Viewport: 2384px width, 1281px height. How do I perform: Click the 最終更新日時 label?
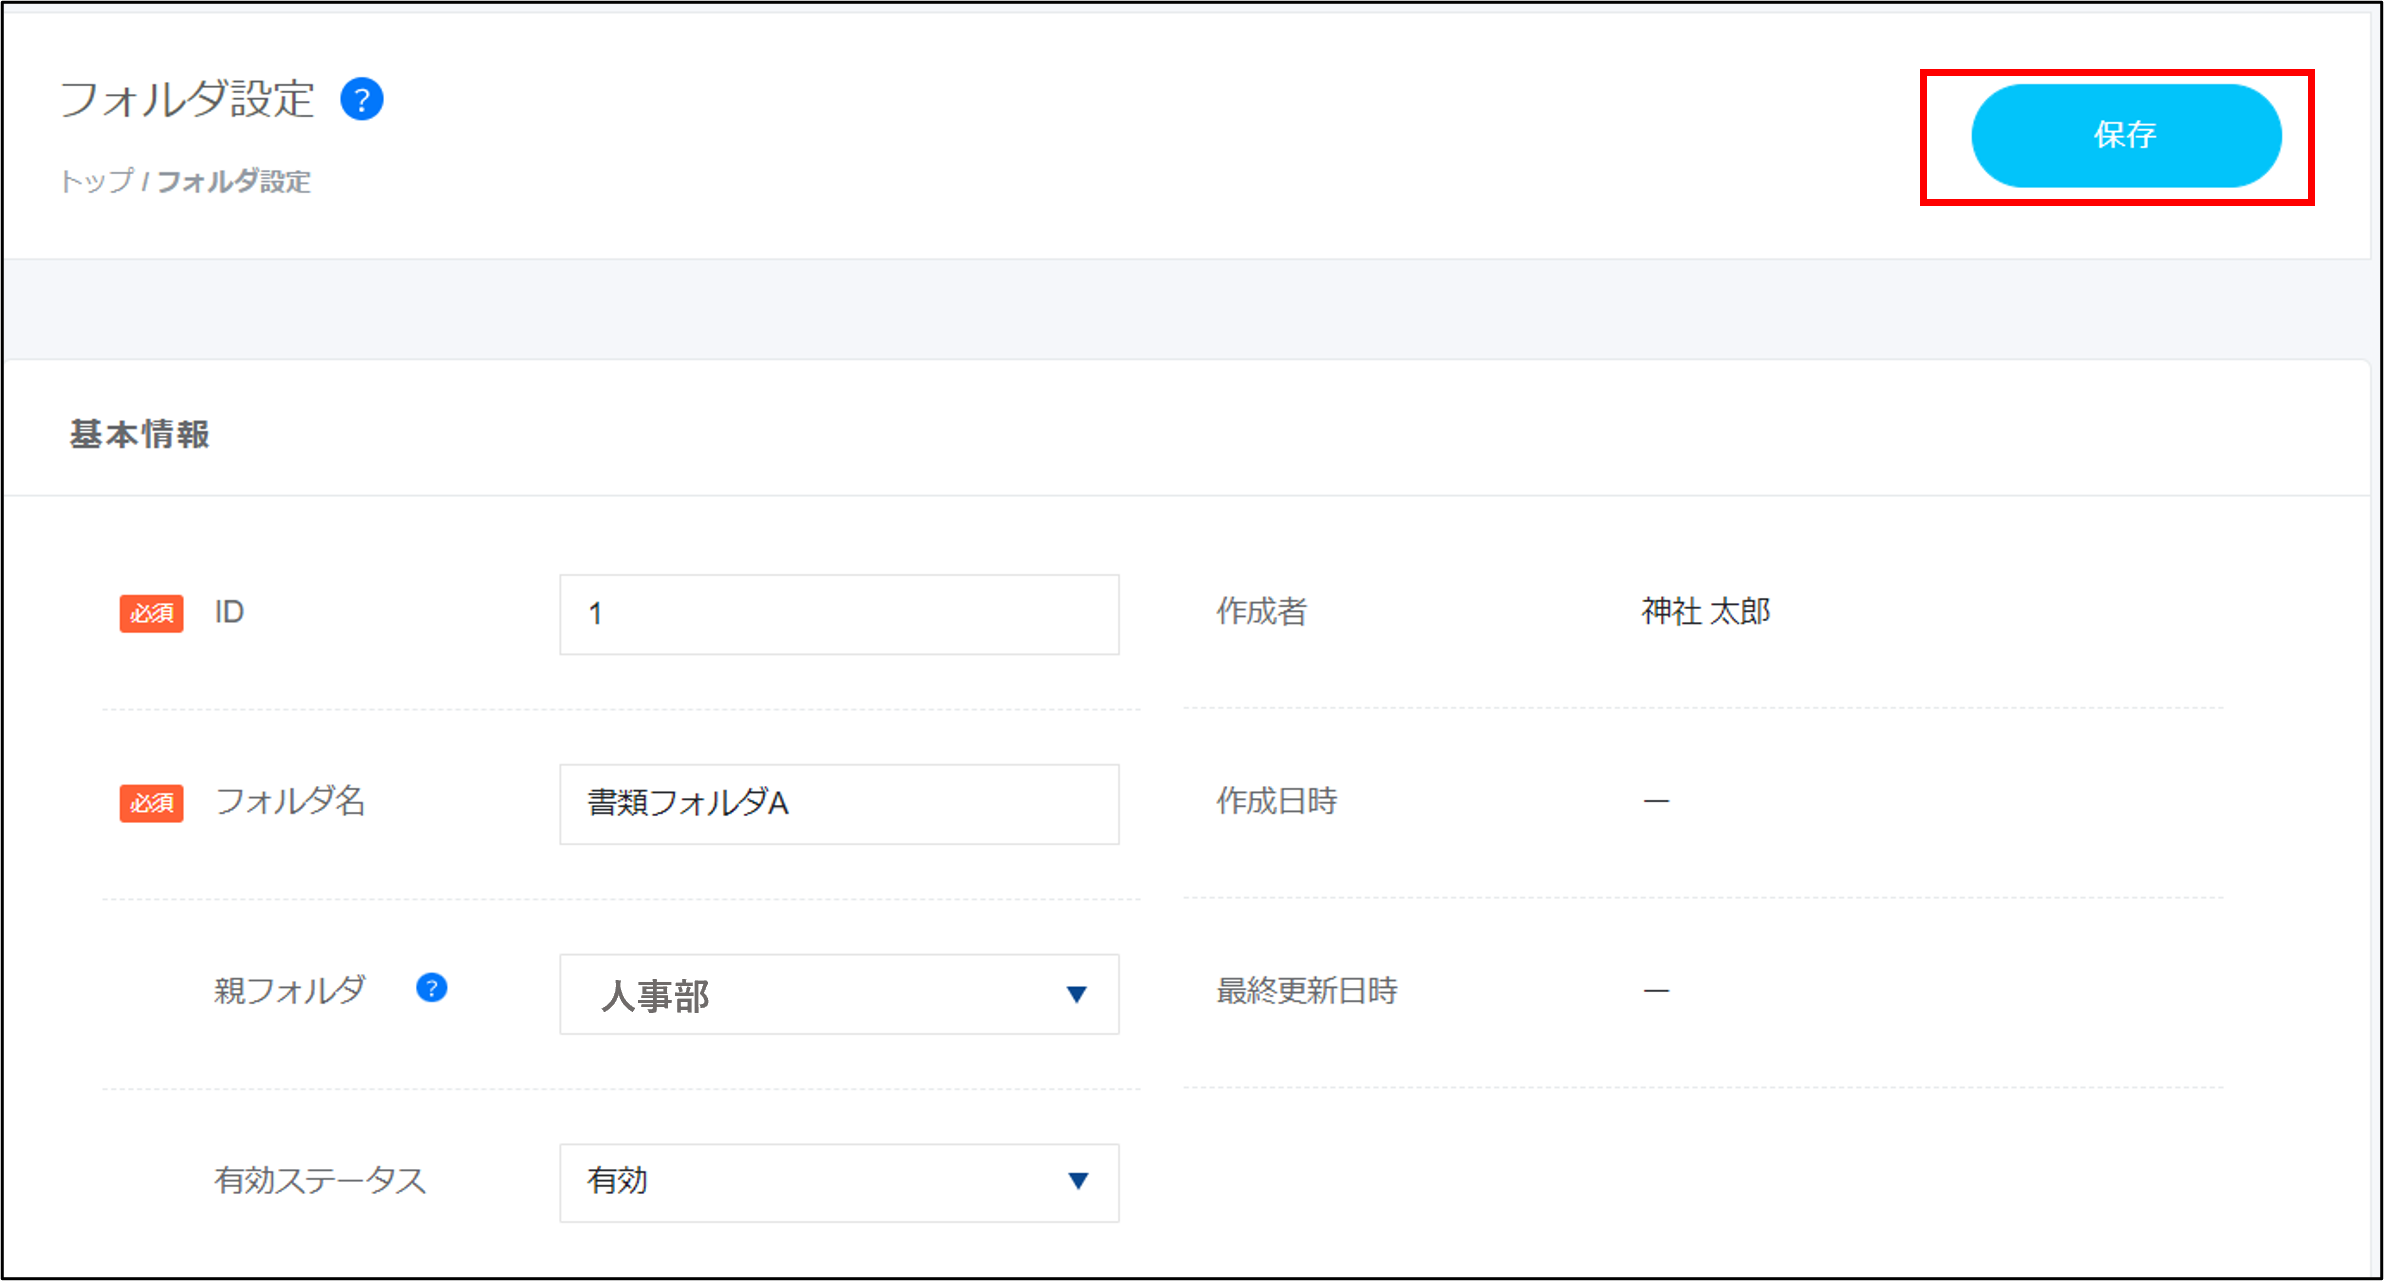click(1306, 991)
